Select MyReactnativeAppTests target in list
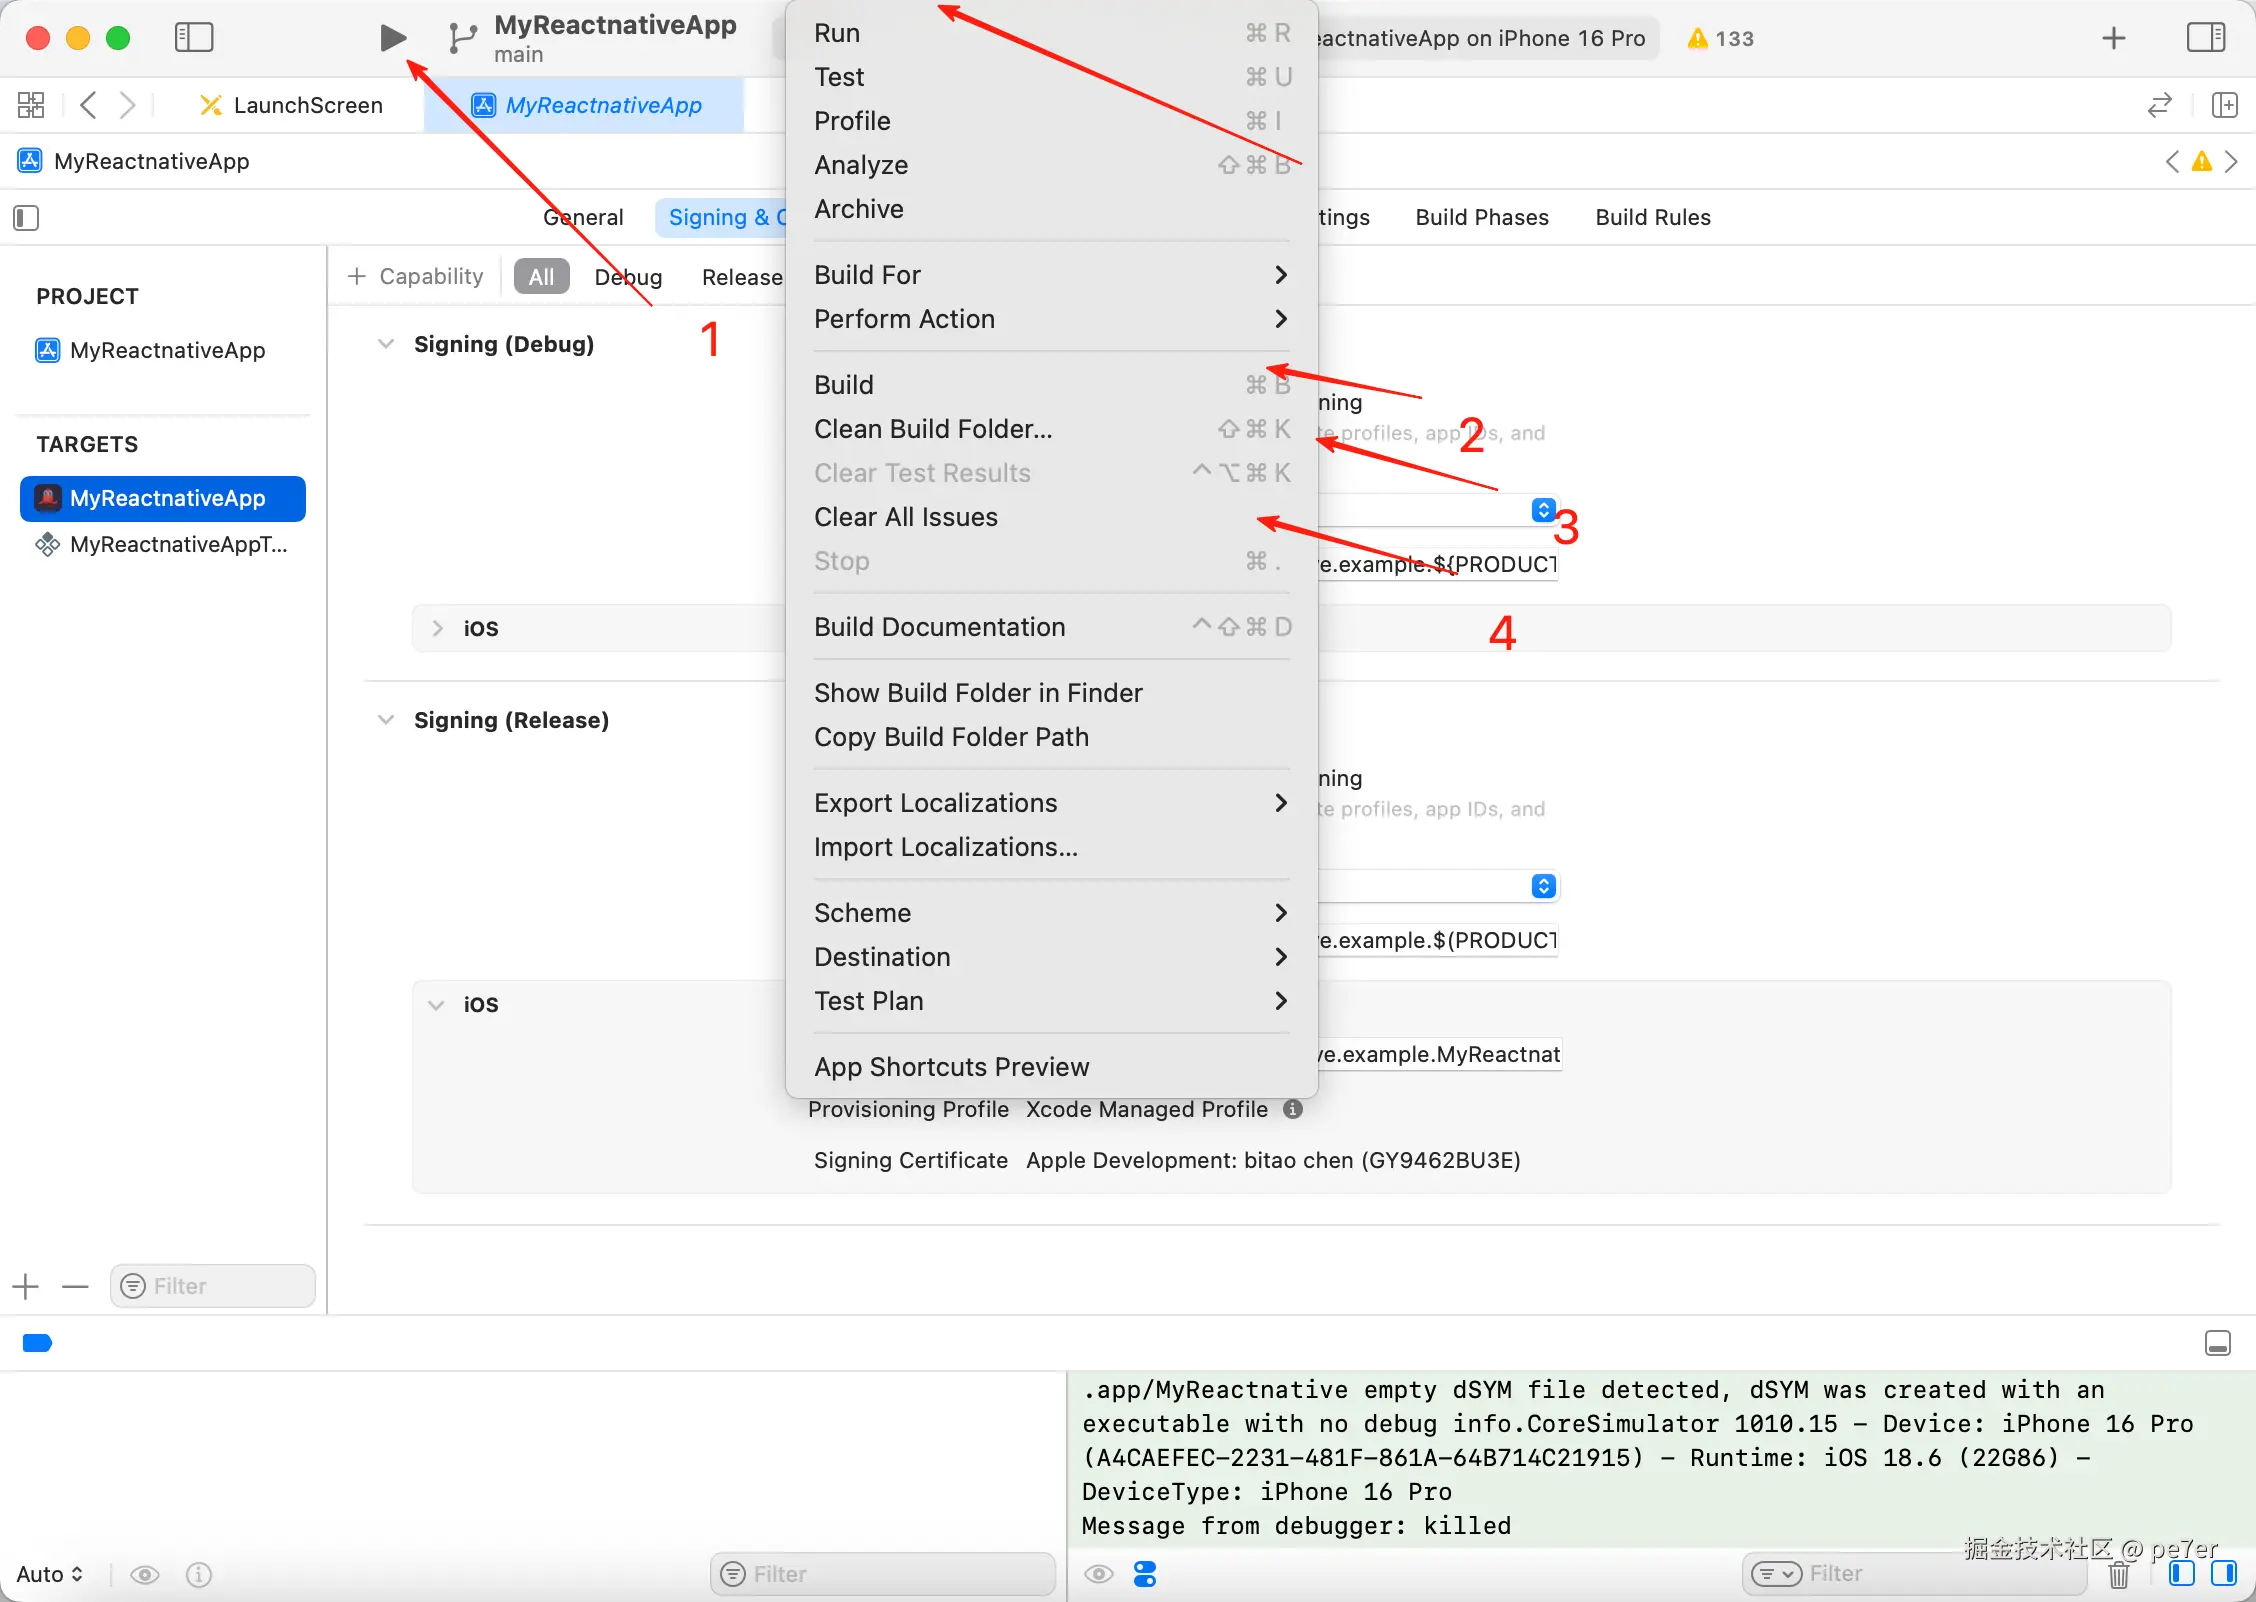Viewport: 2256px width, 1602px height. [x=178, y=544]
